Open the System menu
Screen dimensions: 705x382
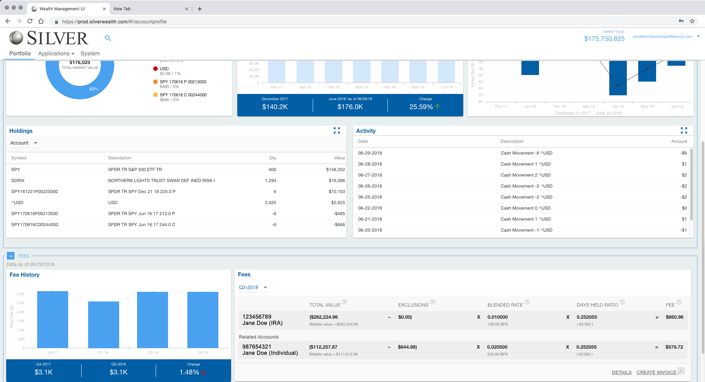[90, 53]
